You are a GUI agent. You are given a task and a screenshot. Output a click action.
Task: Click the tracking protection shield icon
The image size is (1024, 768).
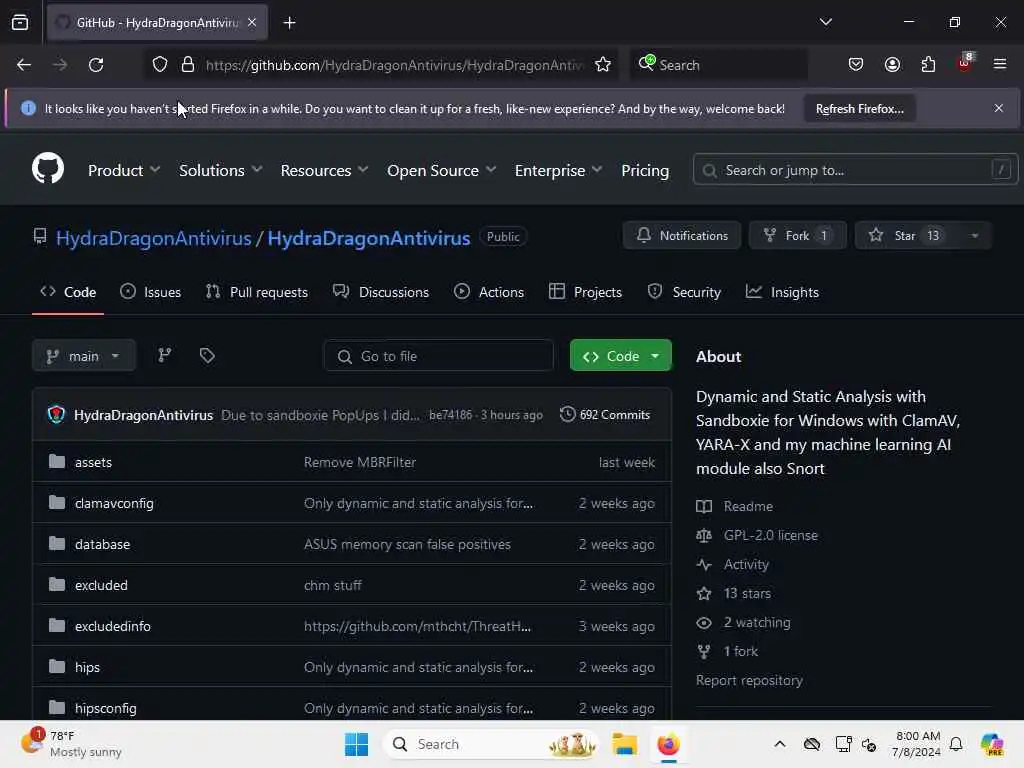[x=160, y=65]
